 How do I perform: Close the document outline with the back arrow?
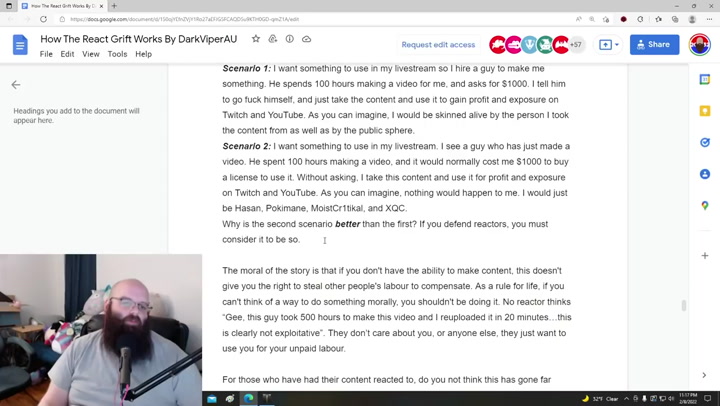pyautogui.click(x=16, y=85)
